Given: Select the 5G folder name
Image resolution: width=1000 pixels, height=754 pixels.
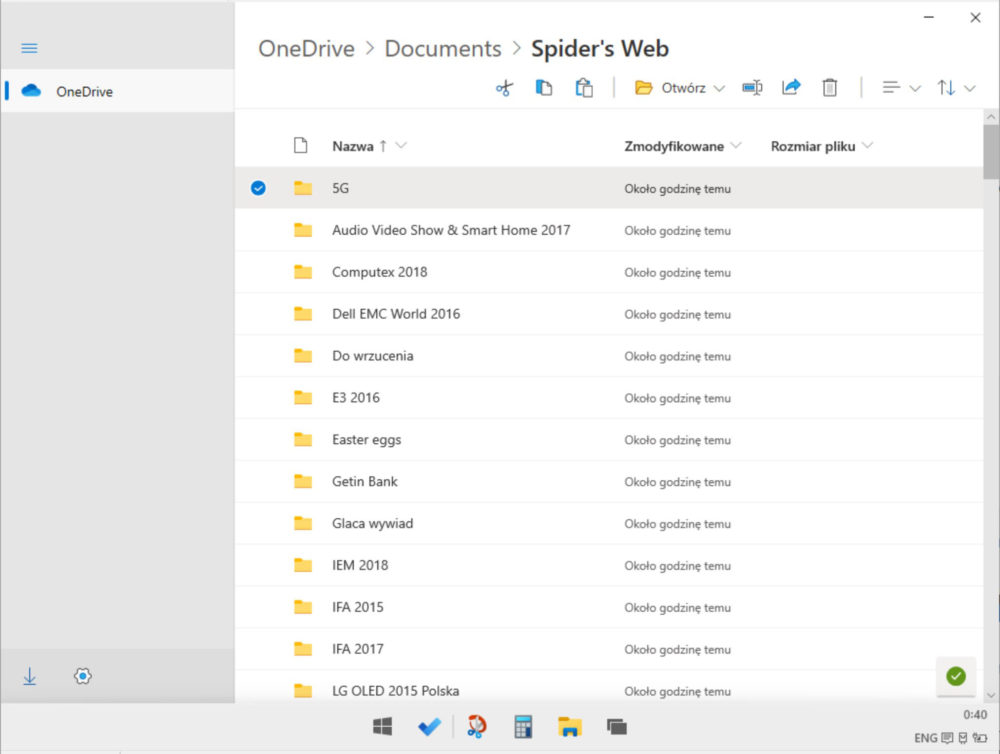Looking at the screenshot, I should (341, 188).
